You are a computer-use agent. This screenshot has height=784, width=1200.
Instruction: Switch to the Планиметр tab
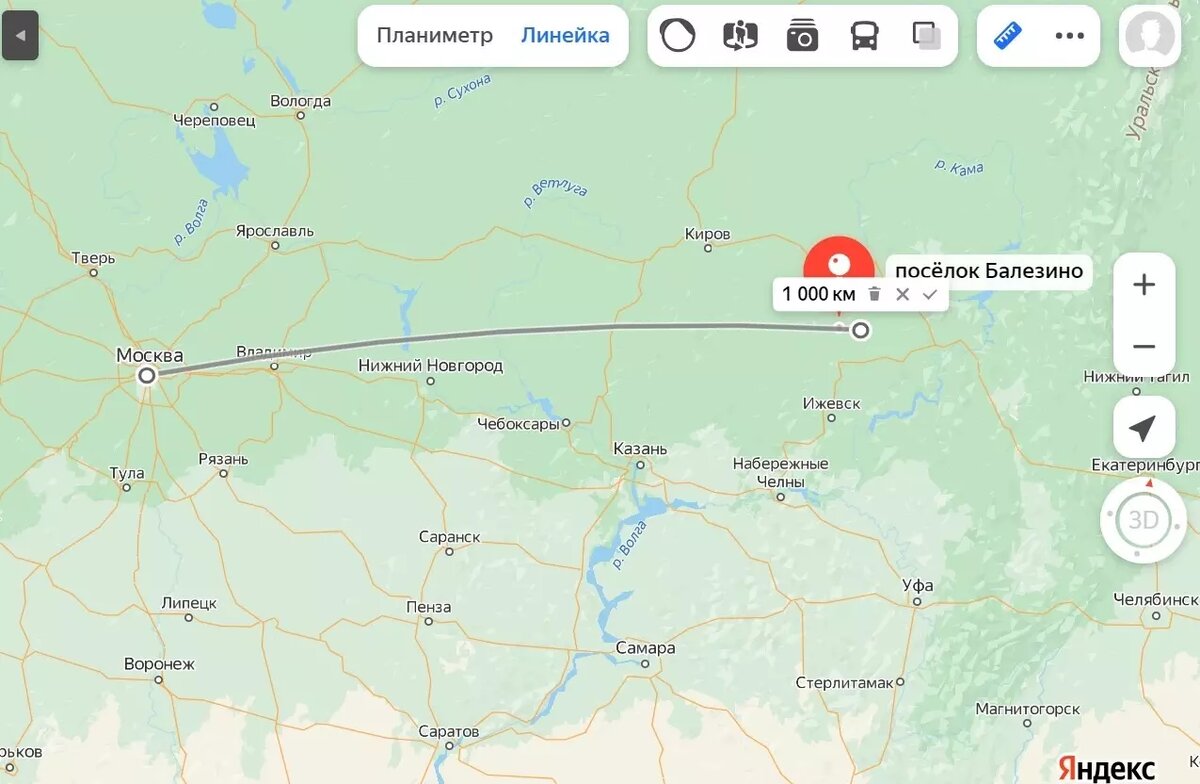pos(435,36)
